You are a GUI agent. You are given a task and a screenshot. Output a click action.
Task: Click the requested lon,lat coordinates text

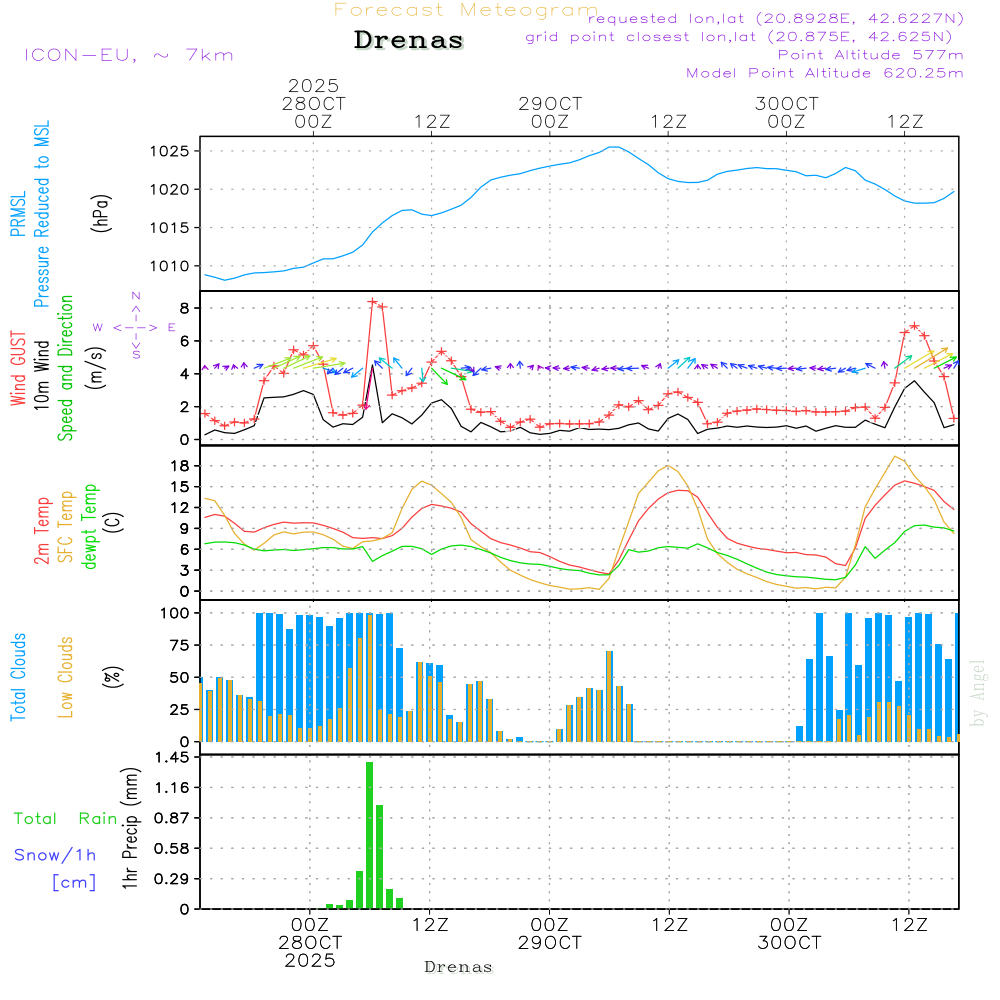point(776,18)
